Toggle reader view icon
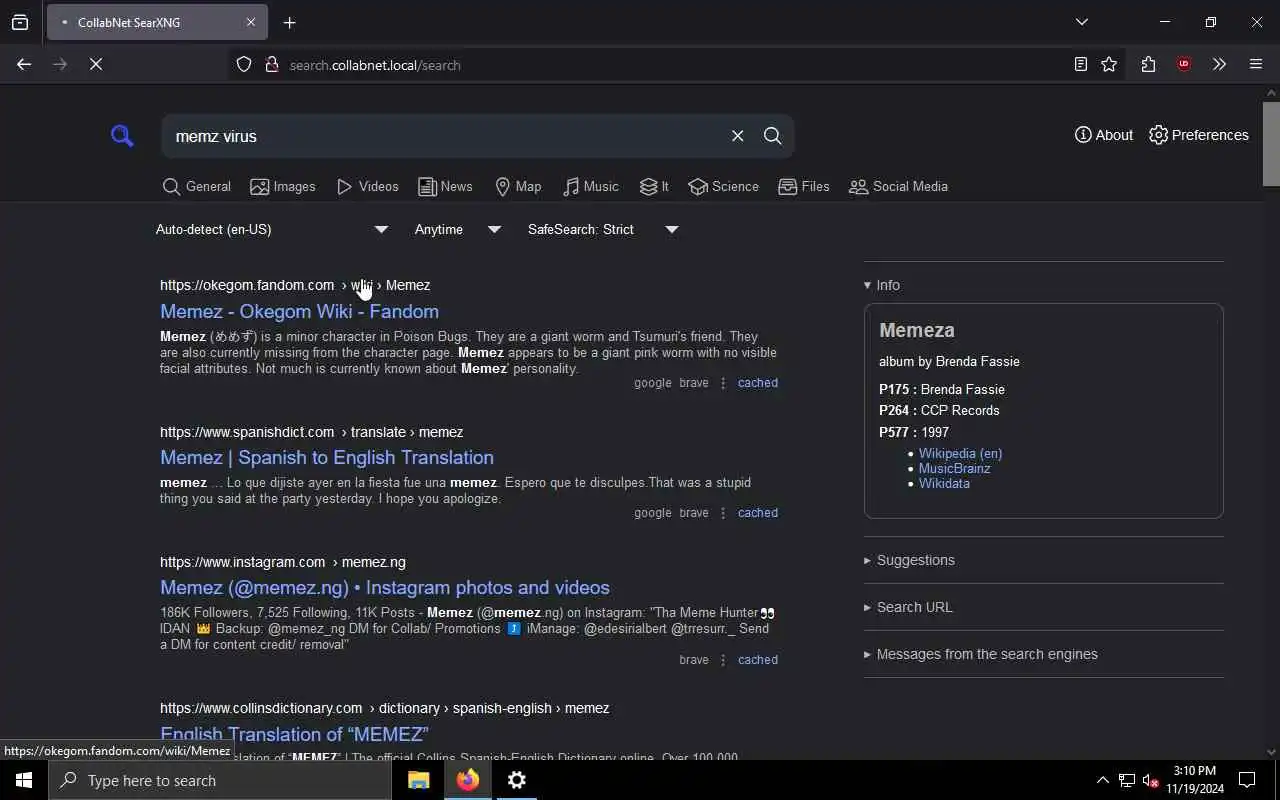The height and width of the screenshot is (800, 1280). (1080, 64)
